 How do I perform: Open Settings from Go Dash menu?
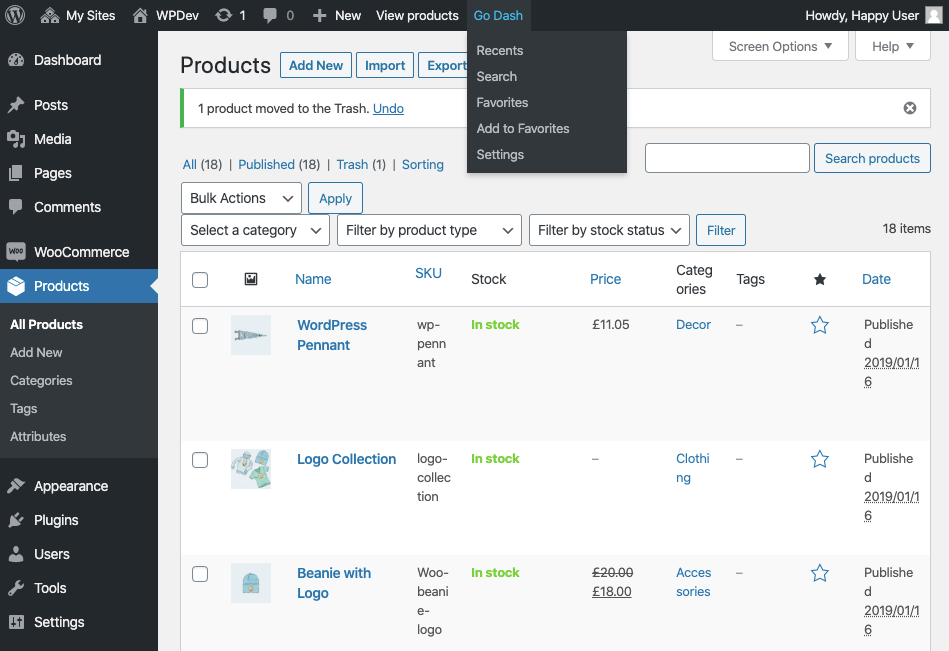tap(501, 154)
